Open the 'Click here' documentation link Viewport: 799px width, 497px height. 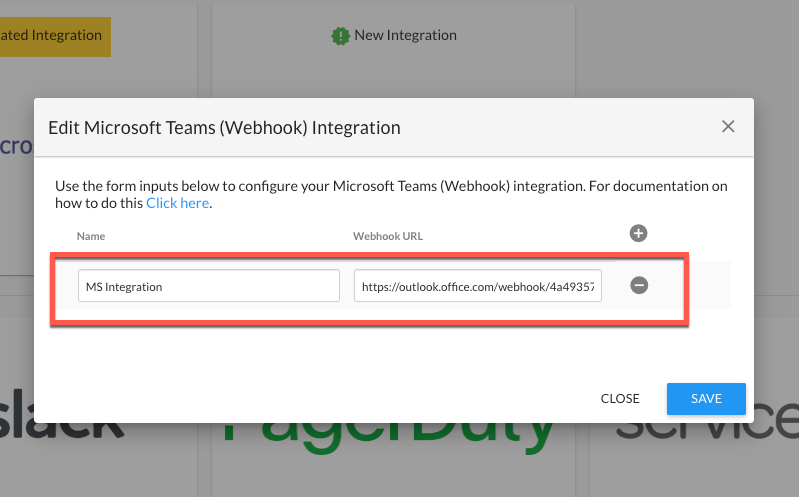[178, 203]
